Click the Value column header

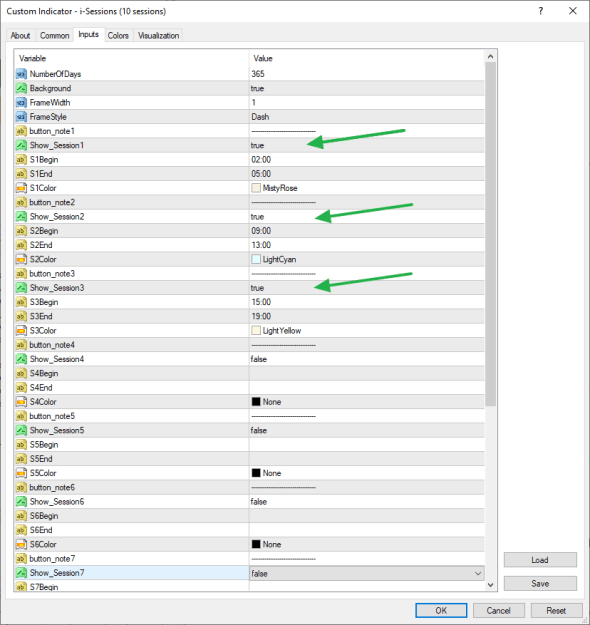[367, 59]
